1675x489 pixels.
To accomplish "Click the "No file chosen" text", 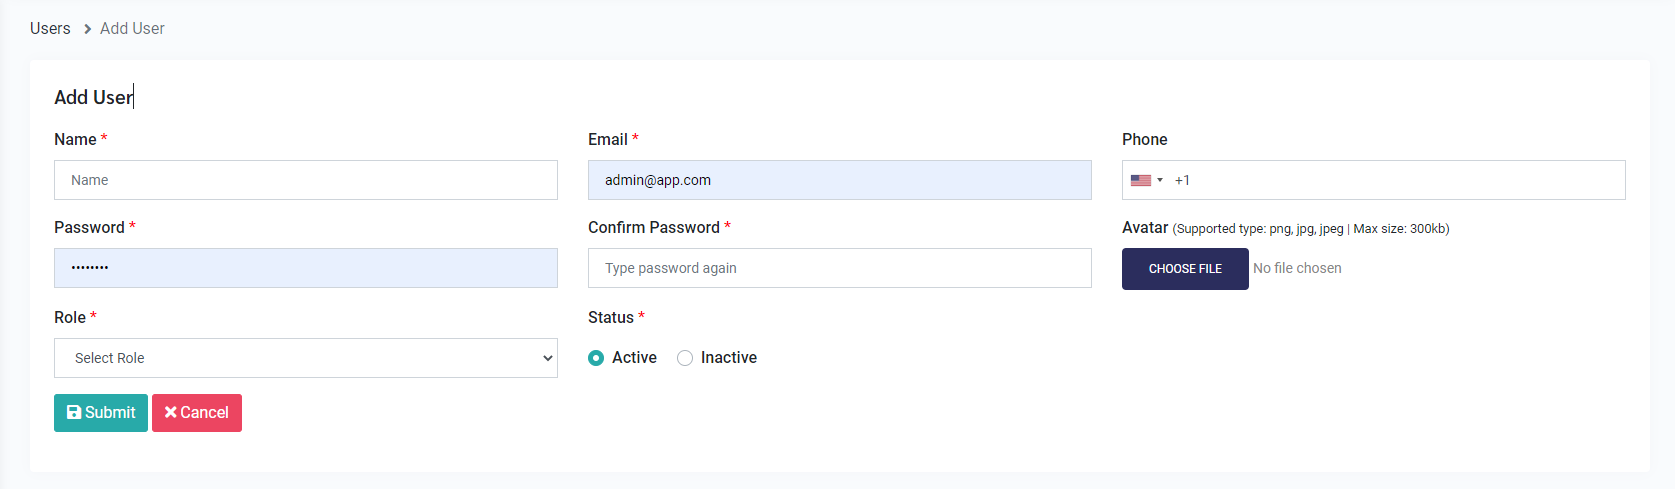I will click(1297, 268).
